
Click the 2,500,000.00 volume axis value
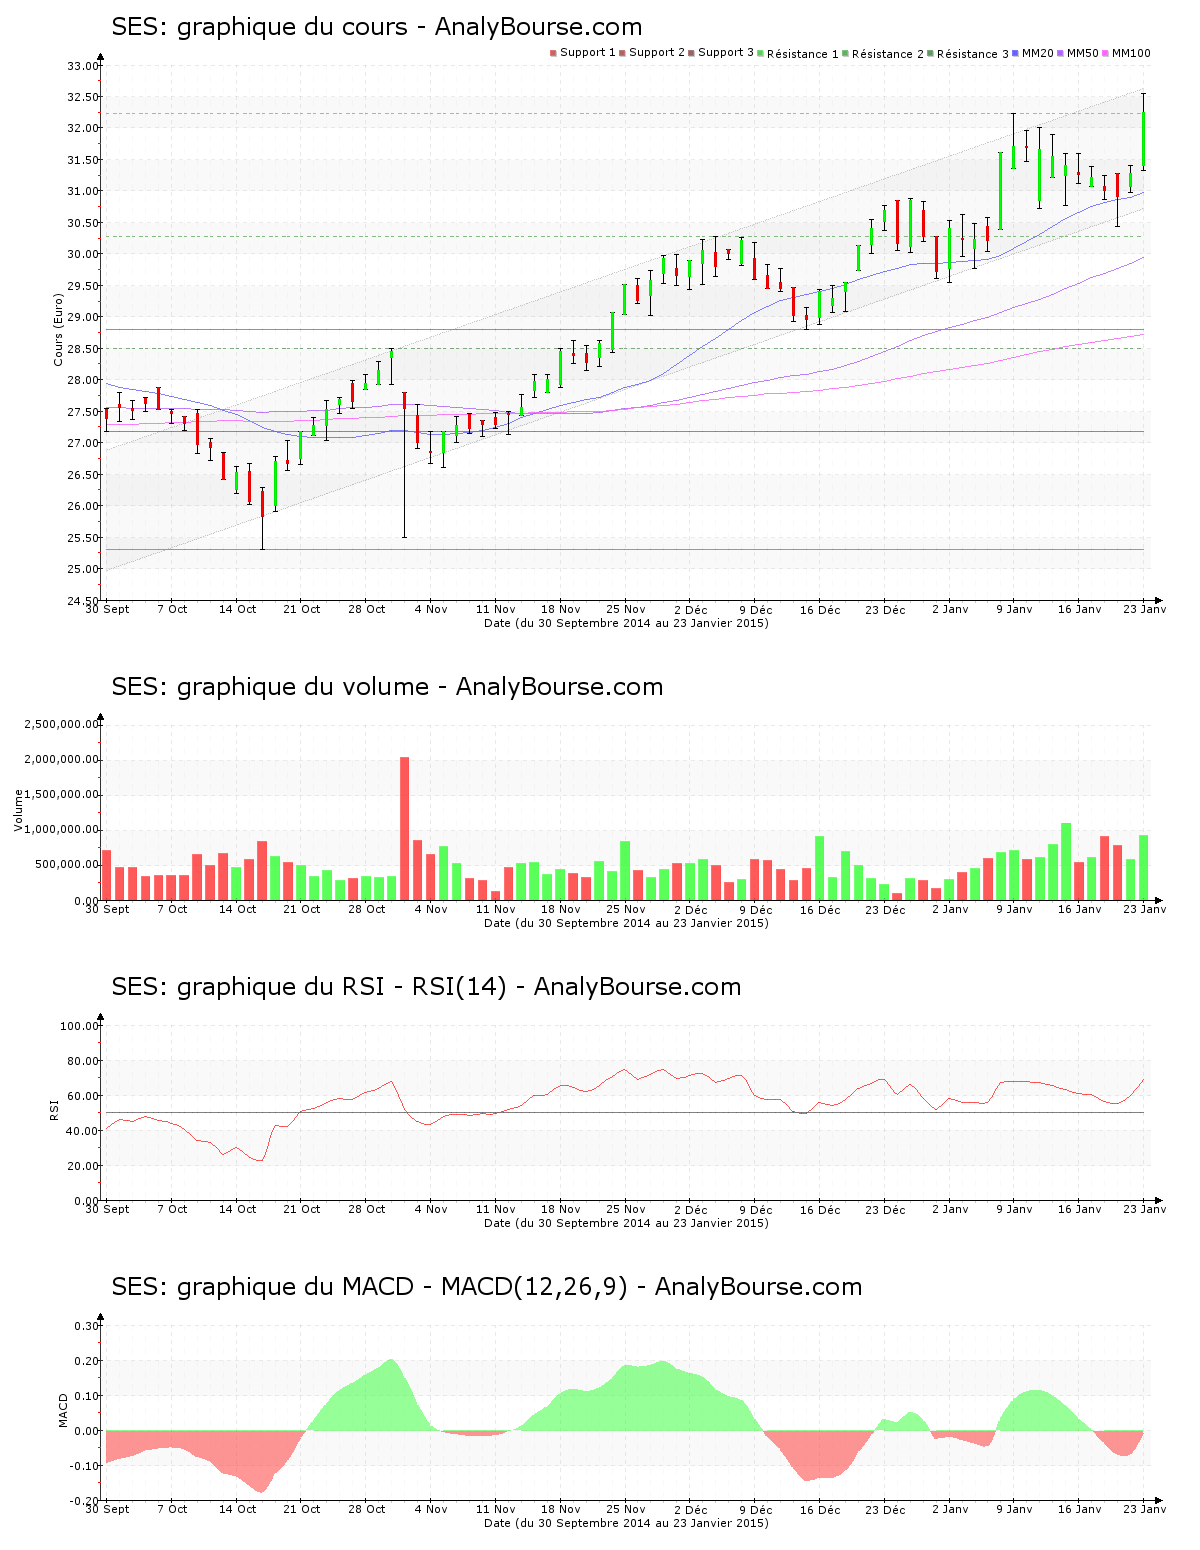[62, 724]
